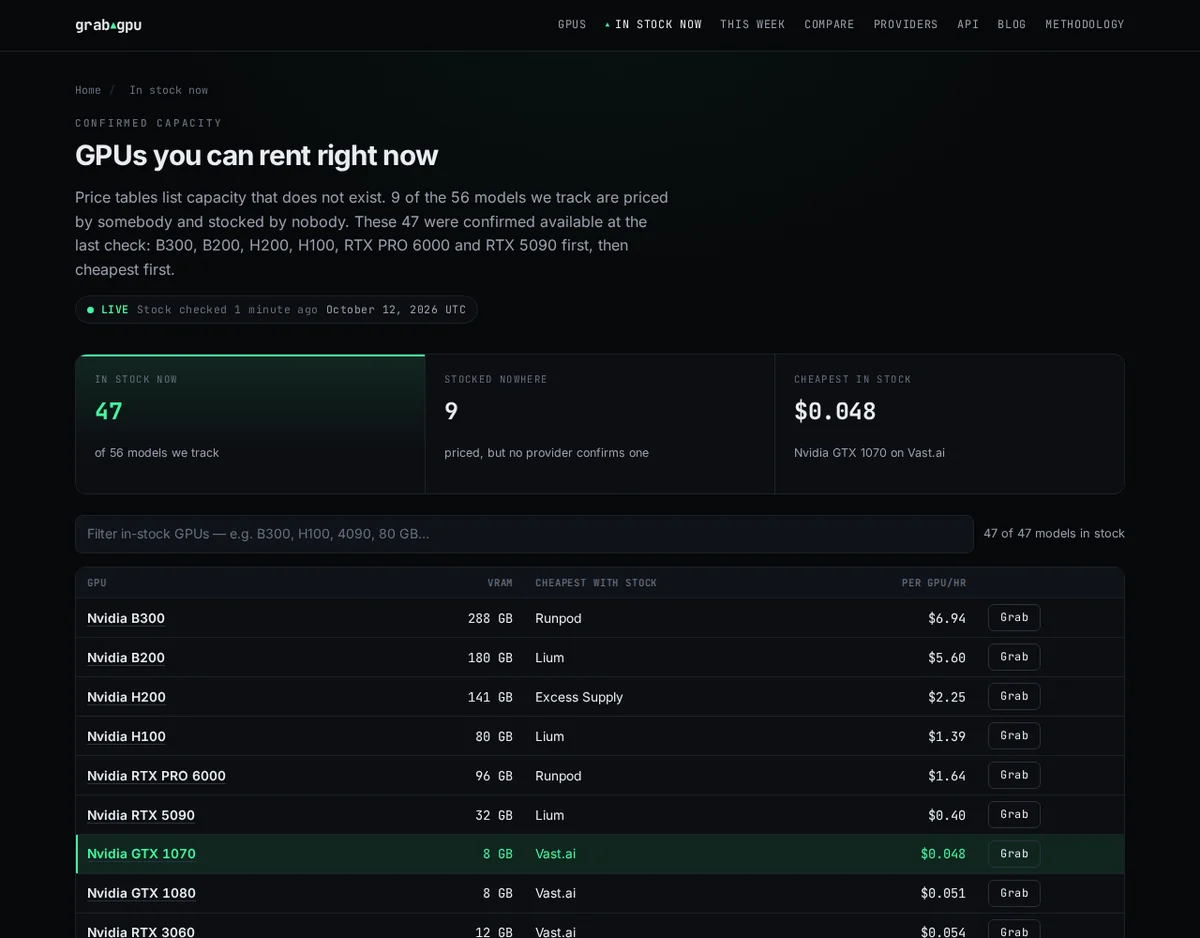Image resolution: width=1200 pixels, height=938 pixels.
Task: Click Lium provider in RTX 5090 row
Action: click(x=549, y=815)
